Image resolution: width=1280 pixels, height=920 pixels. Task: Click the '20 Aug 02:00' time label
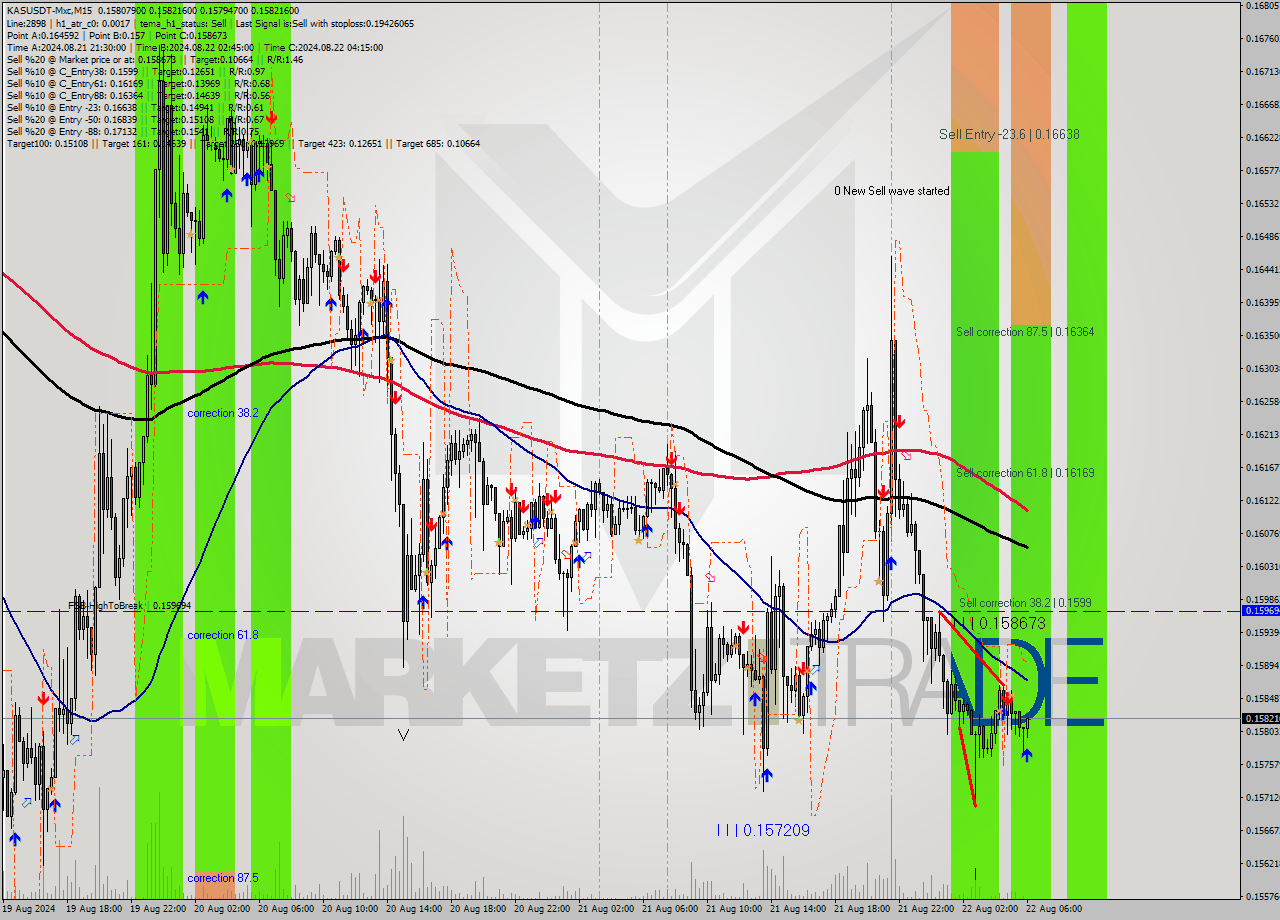click(x=222, y=910)
